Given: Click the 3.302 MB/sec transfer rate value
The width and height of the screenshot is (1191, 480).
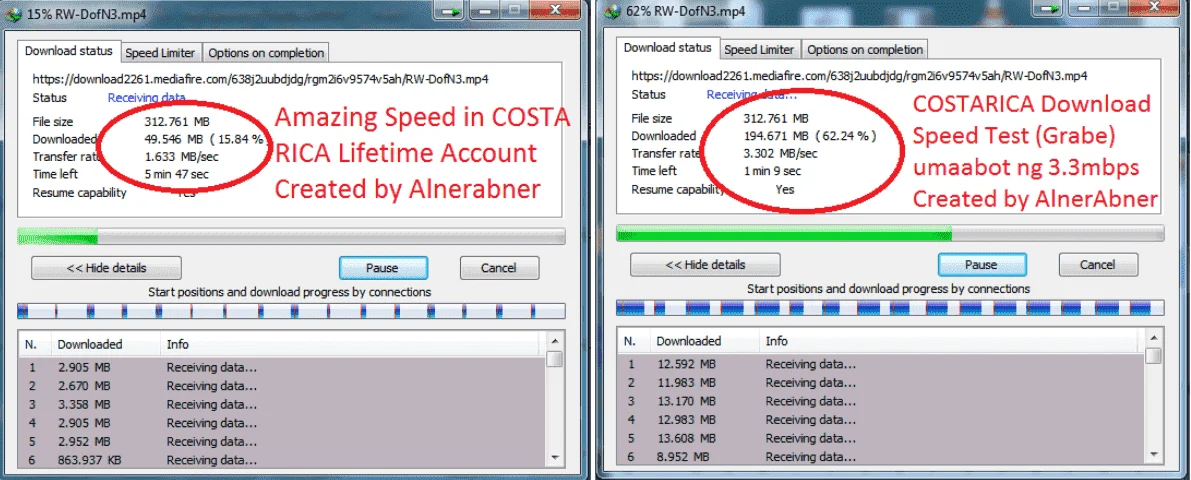Looking at the screenshot, I should (x=780, y=153).
